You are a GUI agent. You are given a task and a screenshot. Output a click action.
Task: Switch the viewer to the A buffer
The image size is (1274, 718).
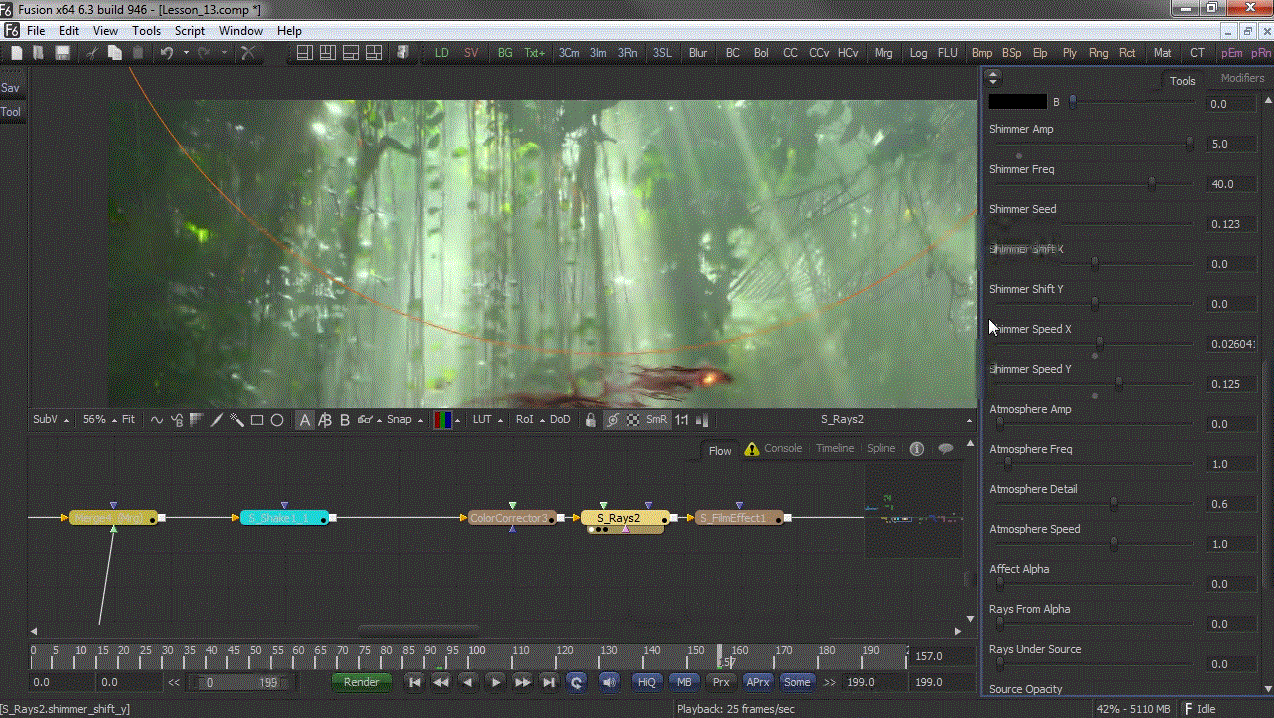(305, 420)
